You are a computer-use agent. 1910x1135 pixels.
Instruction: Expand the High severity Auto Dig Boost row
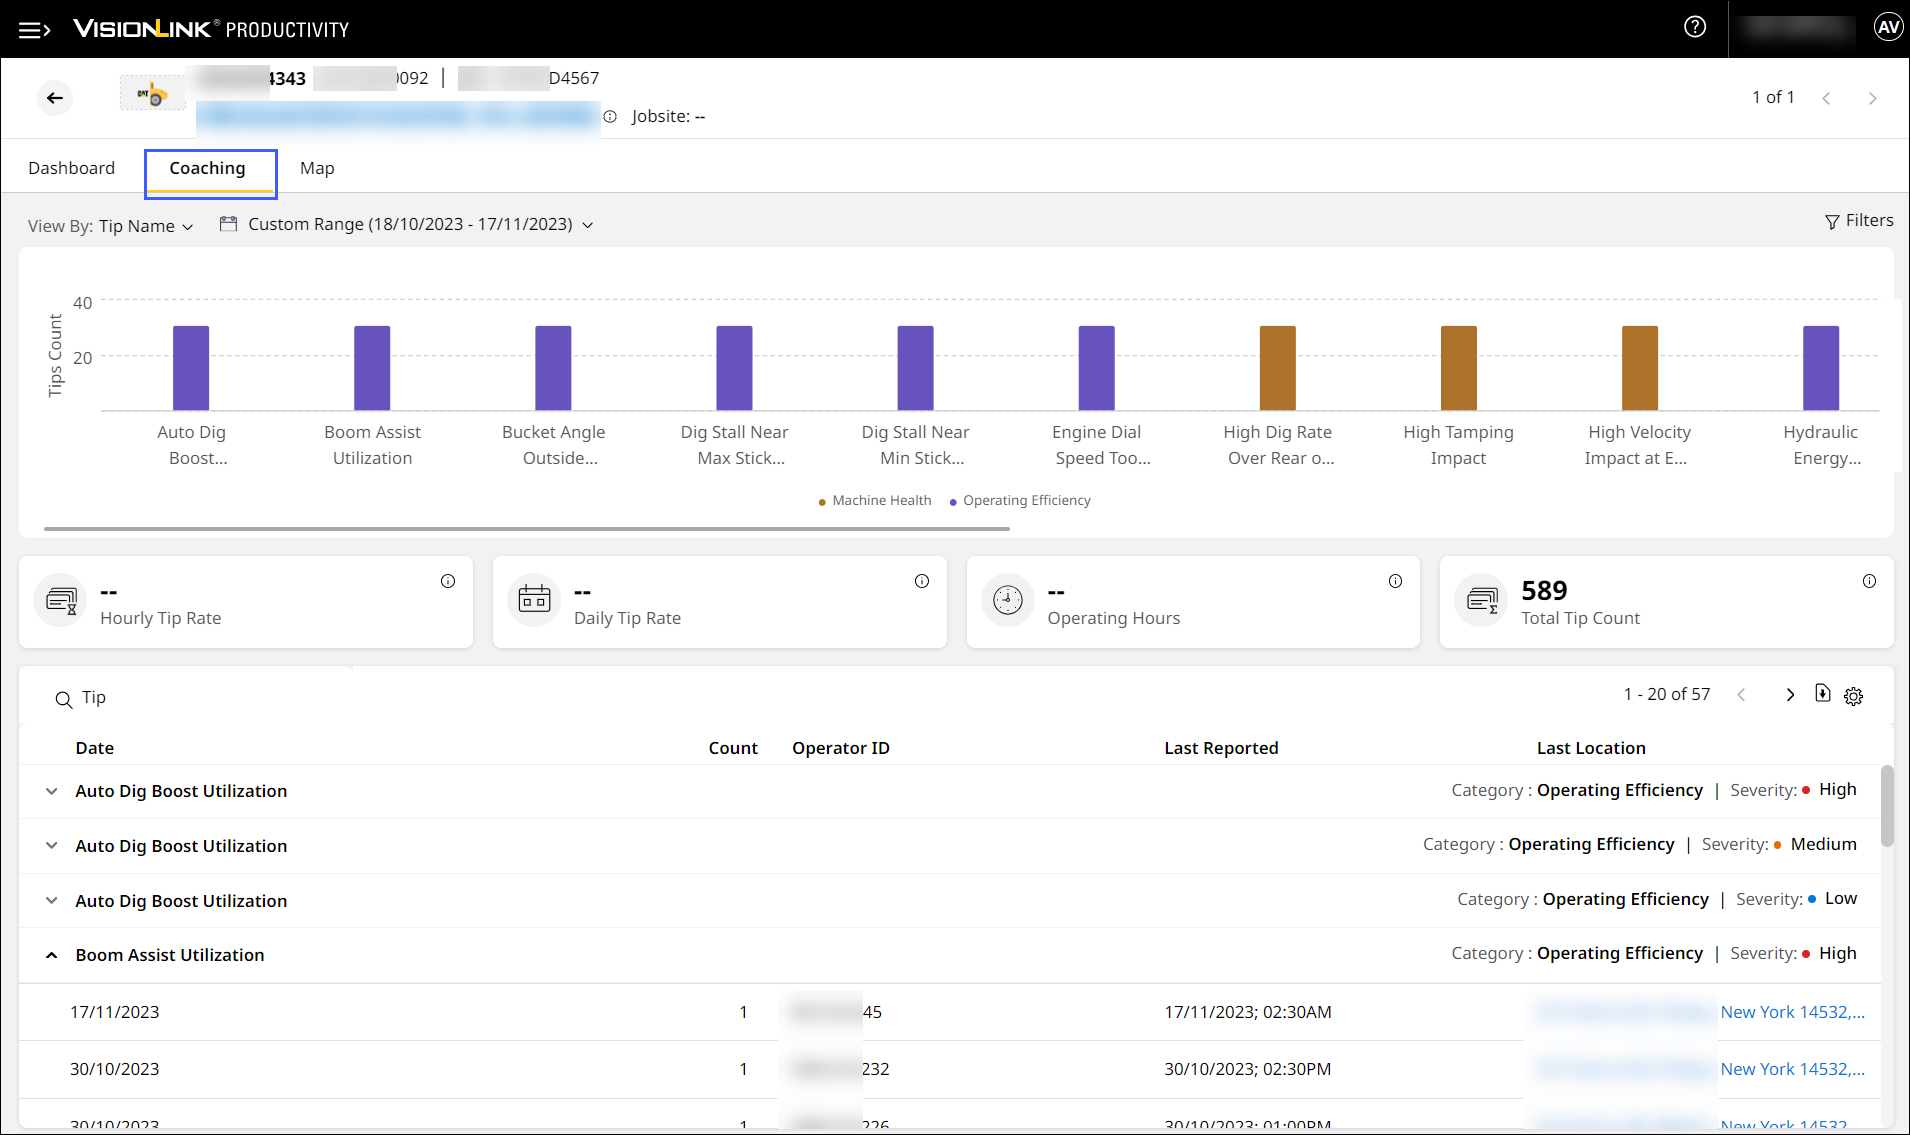tap(52, 792)
